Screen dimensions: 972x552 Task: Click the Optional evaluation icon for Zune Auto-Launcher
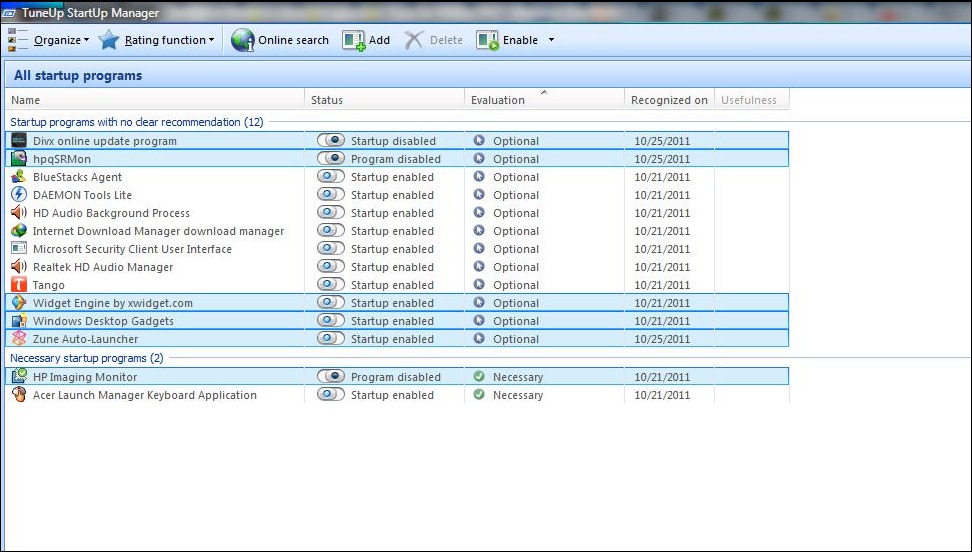(x=479, y=338)
